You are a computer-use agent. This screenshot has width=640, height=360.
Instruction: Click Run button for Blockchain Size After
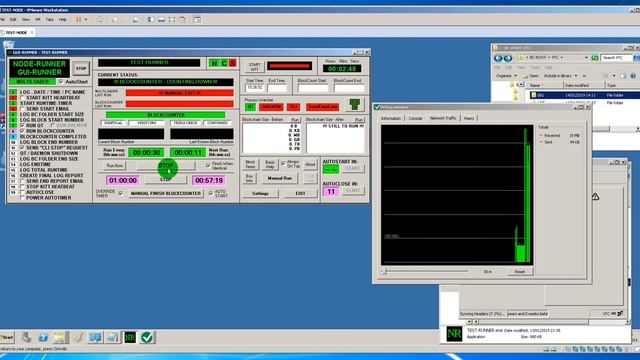[x=359, y=120]
